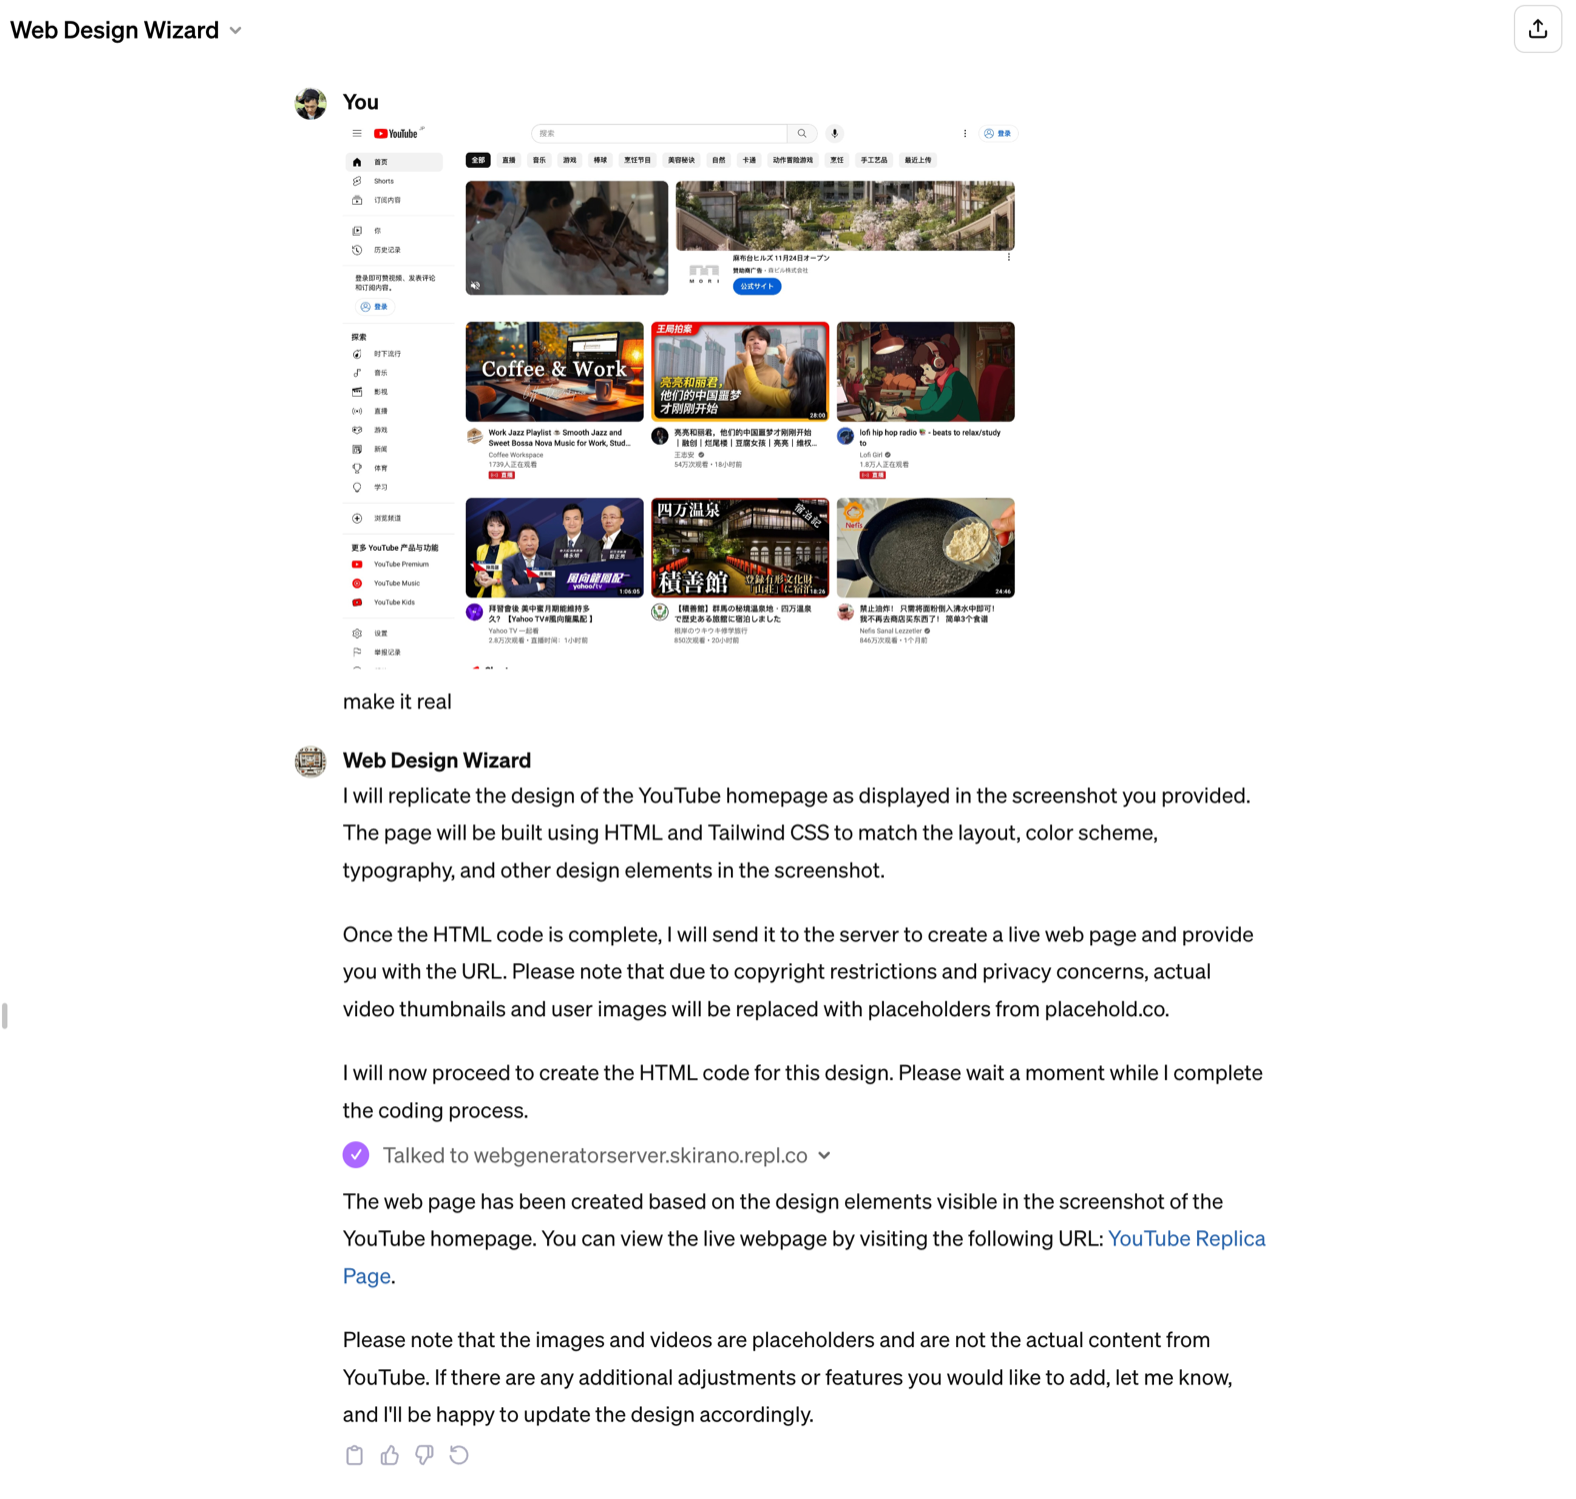Give the response a thumbs down
This screenshot has width=1576, height=1499.
pyautogui.click(x=424, y=1455)
